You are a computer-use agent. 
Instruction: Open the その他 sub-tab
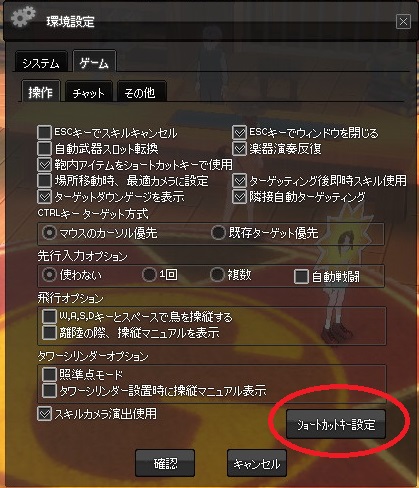141,92
